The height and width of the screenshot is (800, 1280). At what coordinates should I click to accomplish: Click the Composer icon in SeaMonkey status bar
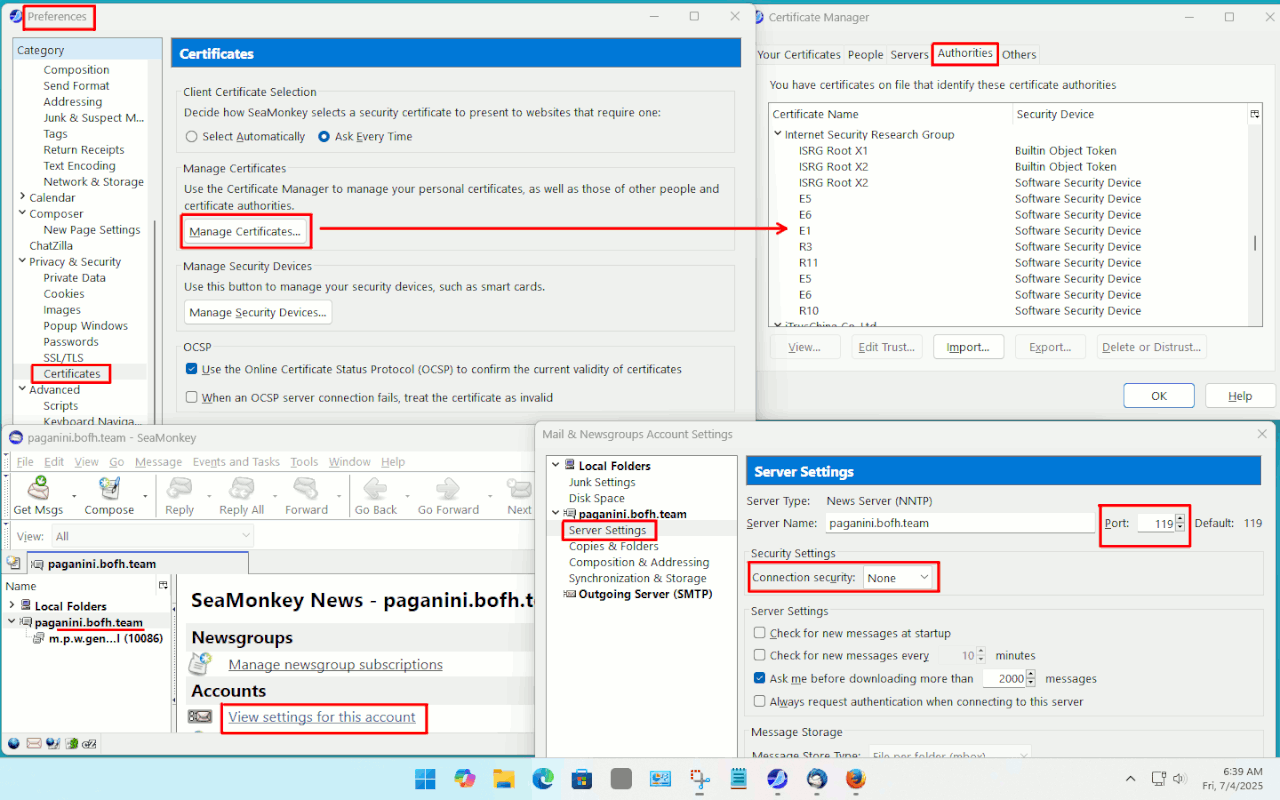point(52,743)
